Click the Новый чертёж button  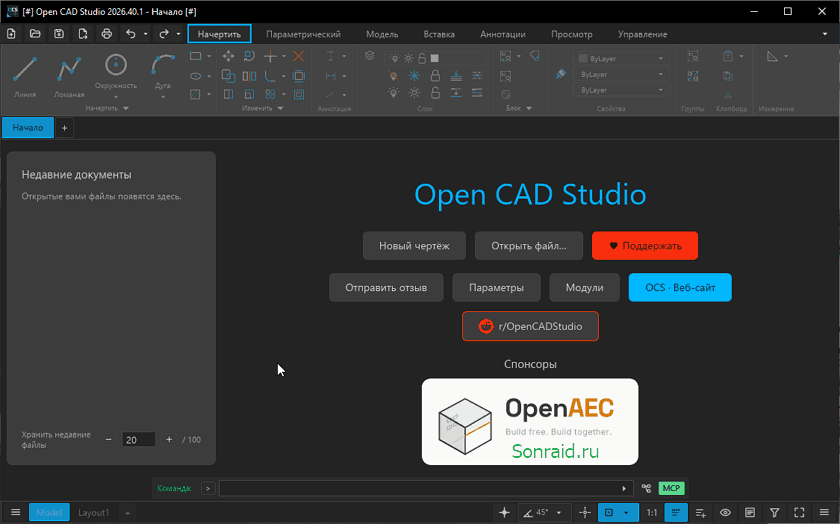[x=414, y=246]
